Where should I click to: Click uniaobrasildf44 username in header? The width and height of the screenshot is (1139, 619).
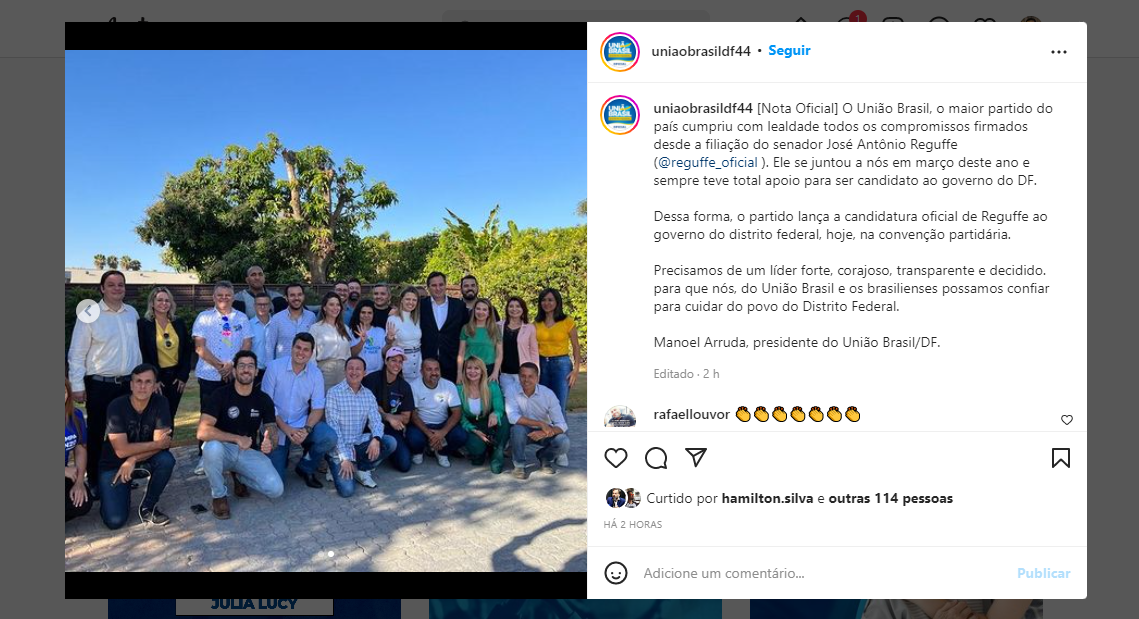point(701,51)
